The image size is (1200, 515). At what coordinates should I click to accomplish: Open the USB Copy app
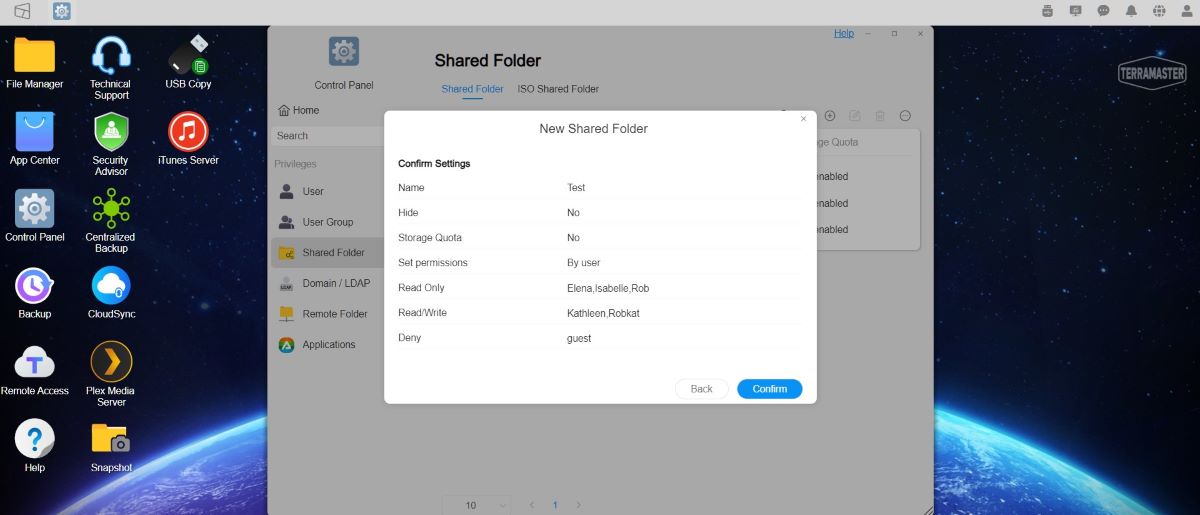188,56
